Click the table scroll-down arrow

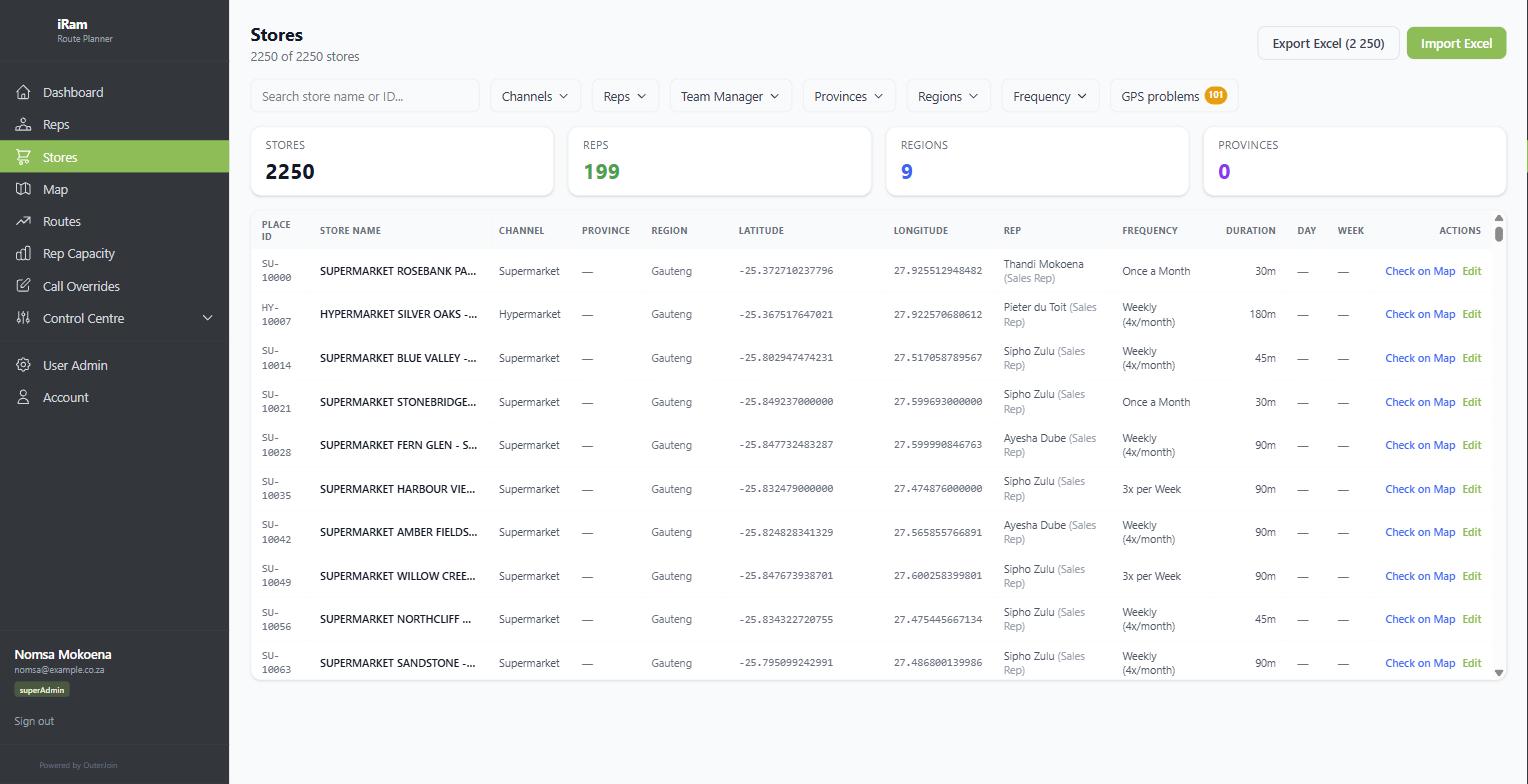click(x=1499, y=672)
